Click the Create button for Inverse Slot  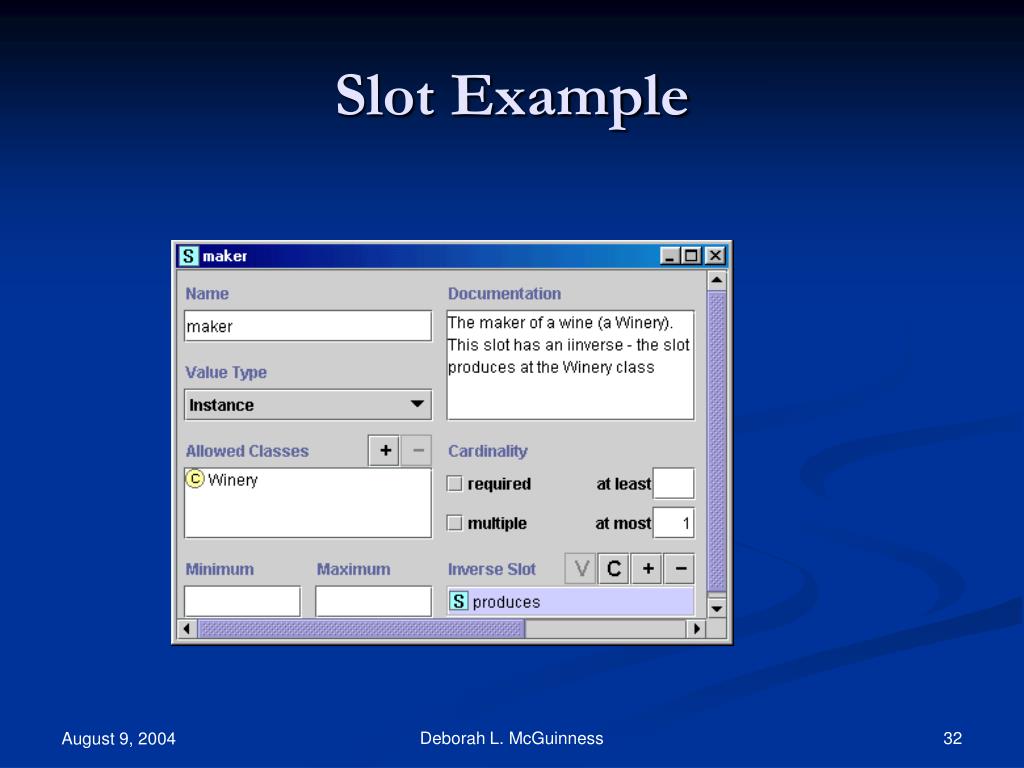614,569
